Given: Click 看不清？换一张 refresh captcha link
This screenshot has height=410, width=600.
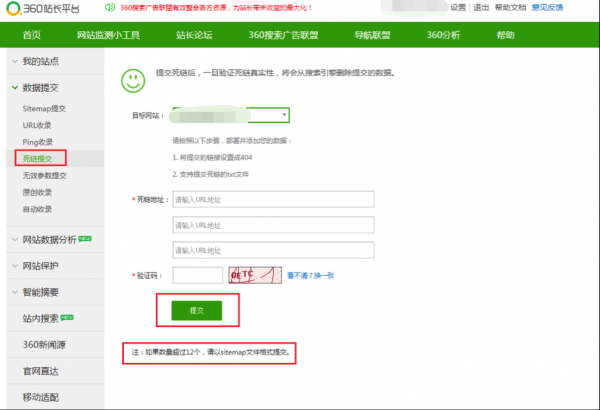Looking at the screenshot, I should point(311,276).
